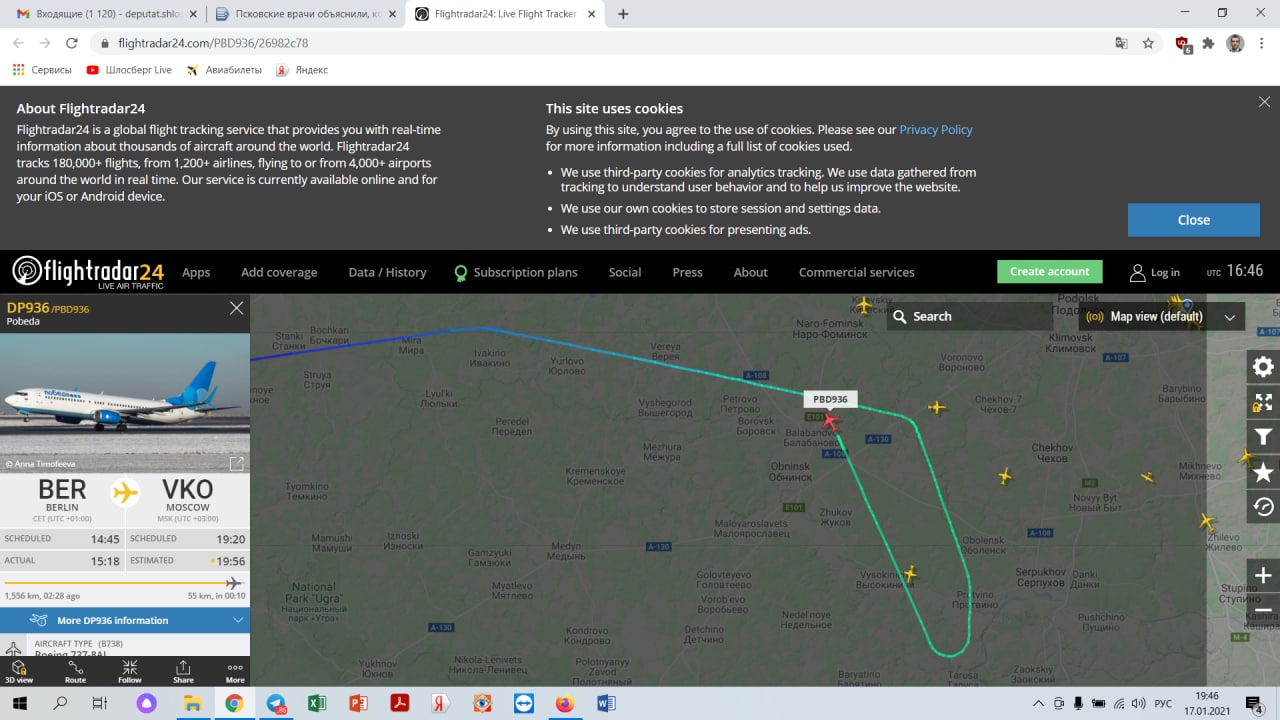Open Chrome three-dot menu

click(1262, 43)
